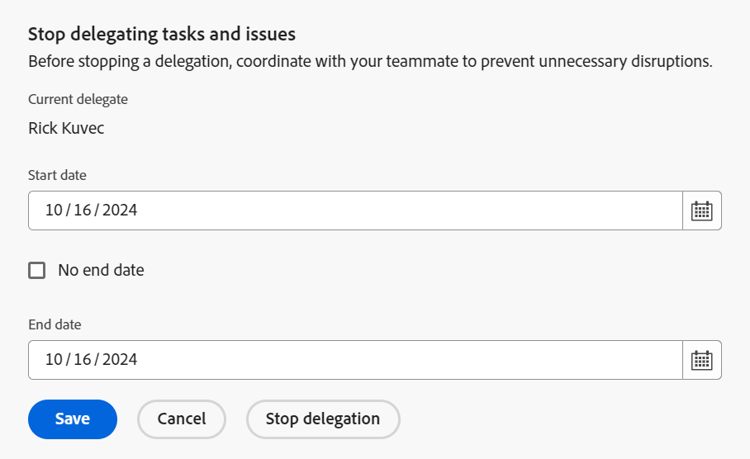Click the delegate name Rick Kuvec
Image resolution: width=750 pixels, height=459 pixels.
tap(66, 128)
